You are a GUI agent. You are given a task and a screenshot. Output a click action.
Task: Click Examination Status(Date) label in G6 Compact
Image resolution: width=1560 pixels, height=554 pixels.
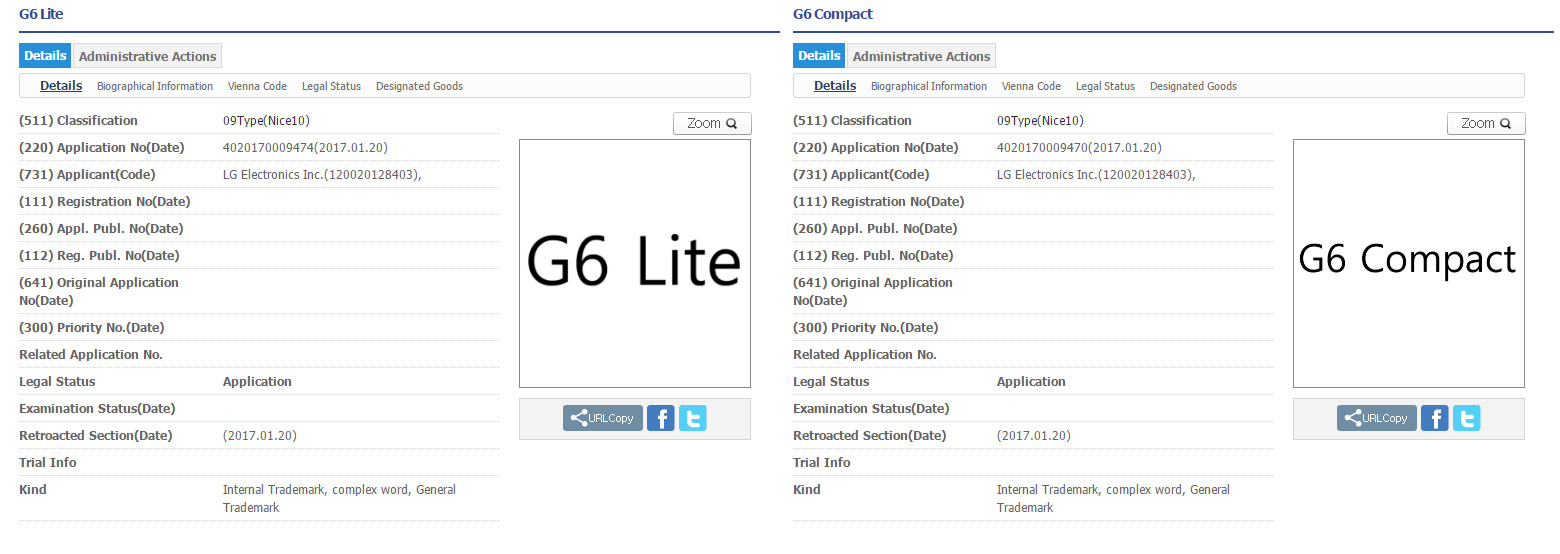coord(871,409)
